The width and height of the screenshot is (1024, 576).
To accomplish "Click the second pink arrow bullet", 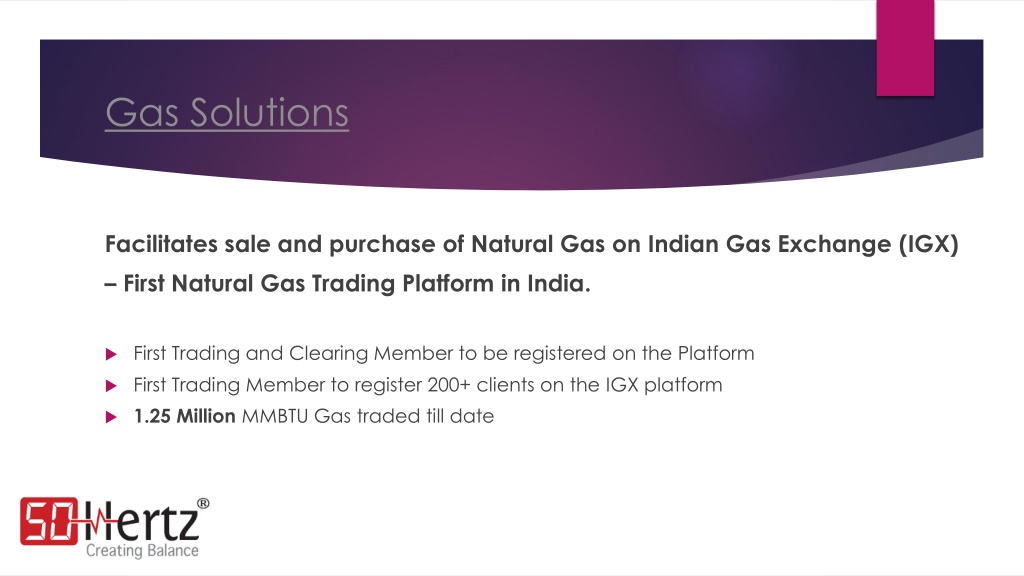I will click(111, 385).
